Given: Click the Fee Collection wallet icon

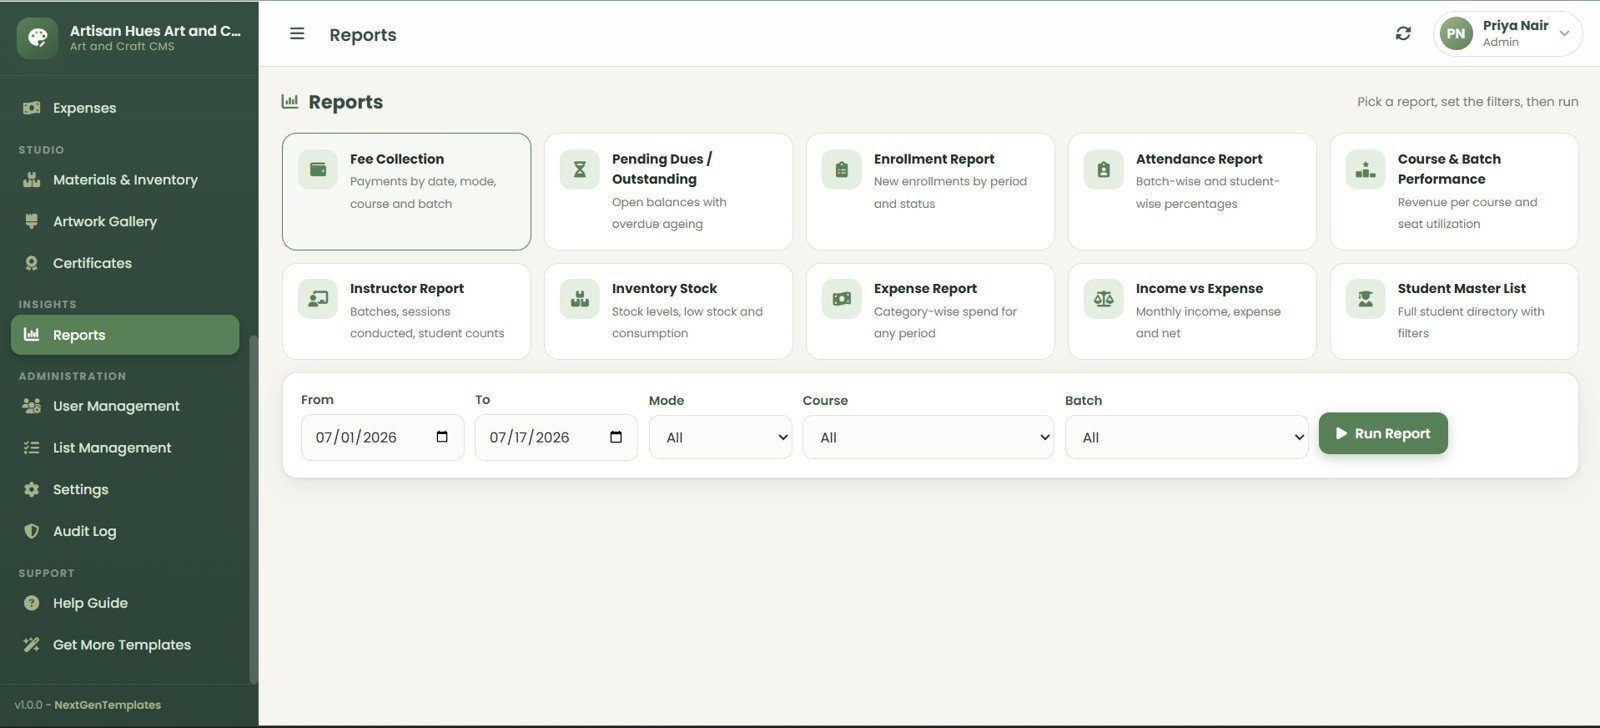Looking at the screenshot, I should pos(318,170).
